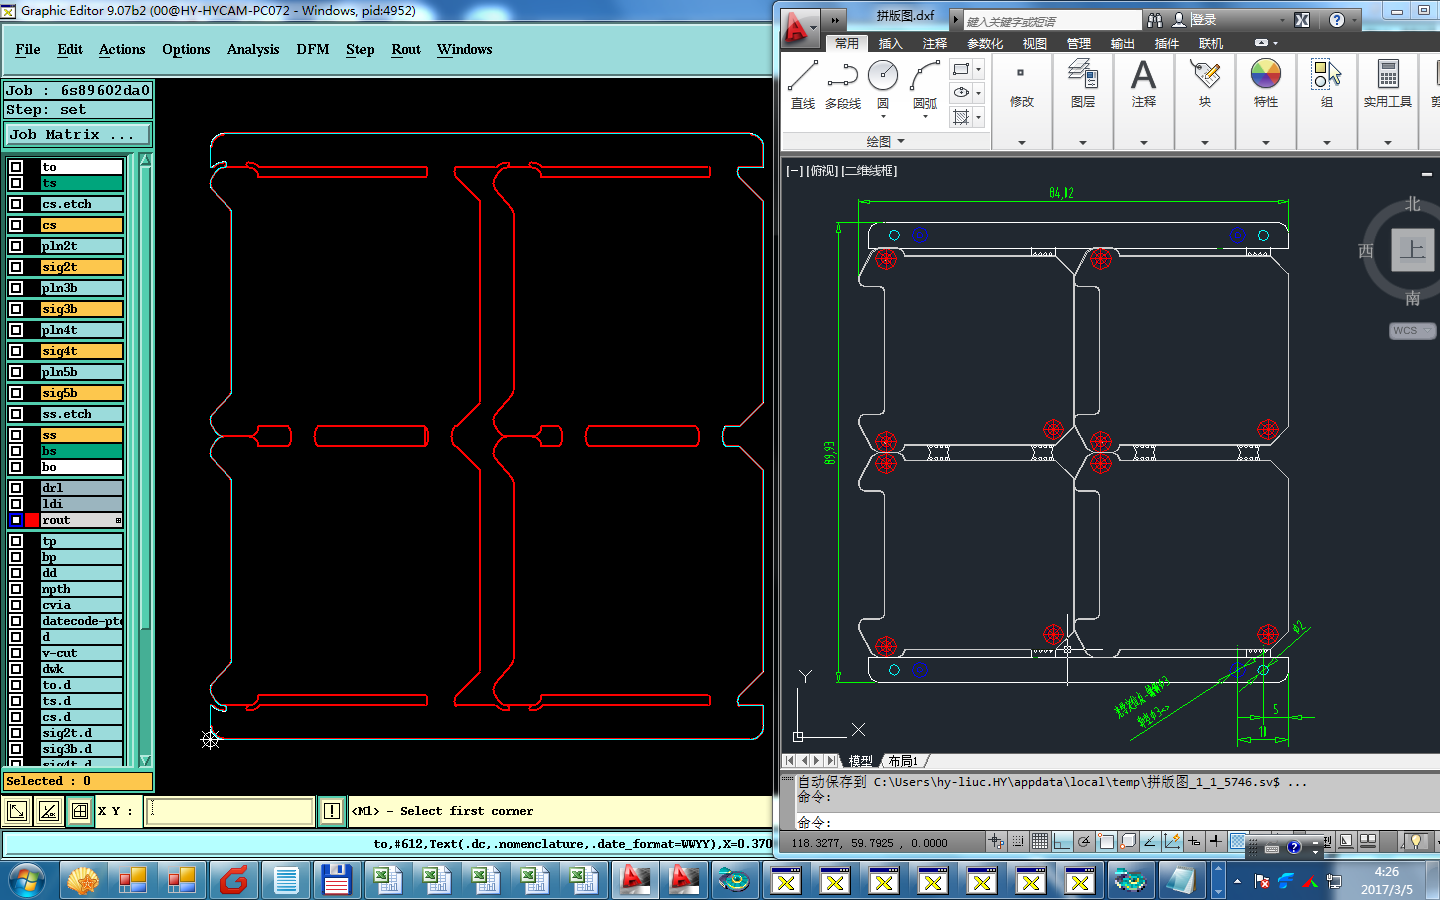Open the Windows Start menu
Screen dimensions: 1440x900
[x=27, y=881]
